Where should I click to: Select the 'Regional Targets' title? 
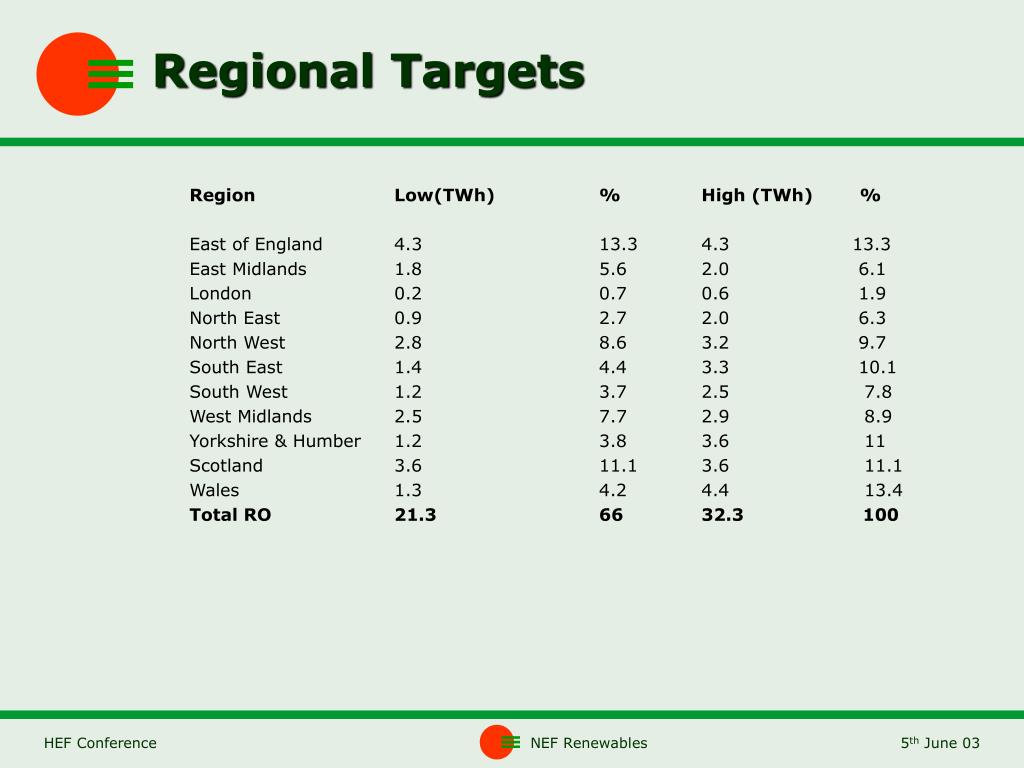pos(369,72)
